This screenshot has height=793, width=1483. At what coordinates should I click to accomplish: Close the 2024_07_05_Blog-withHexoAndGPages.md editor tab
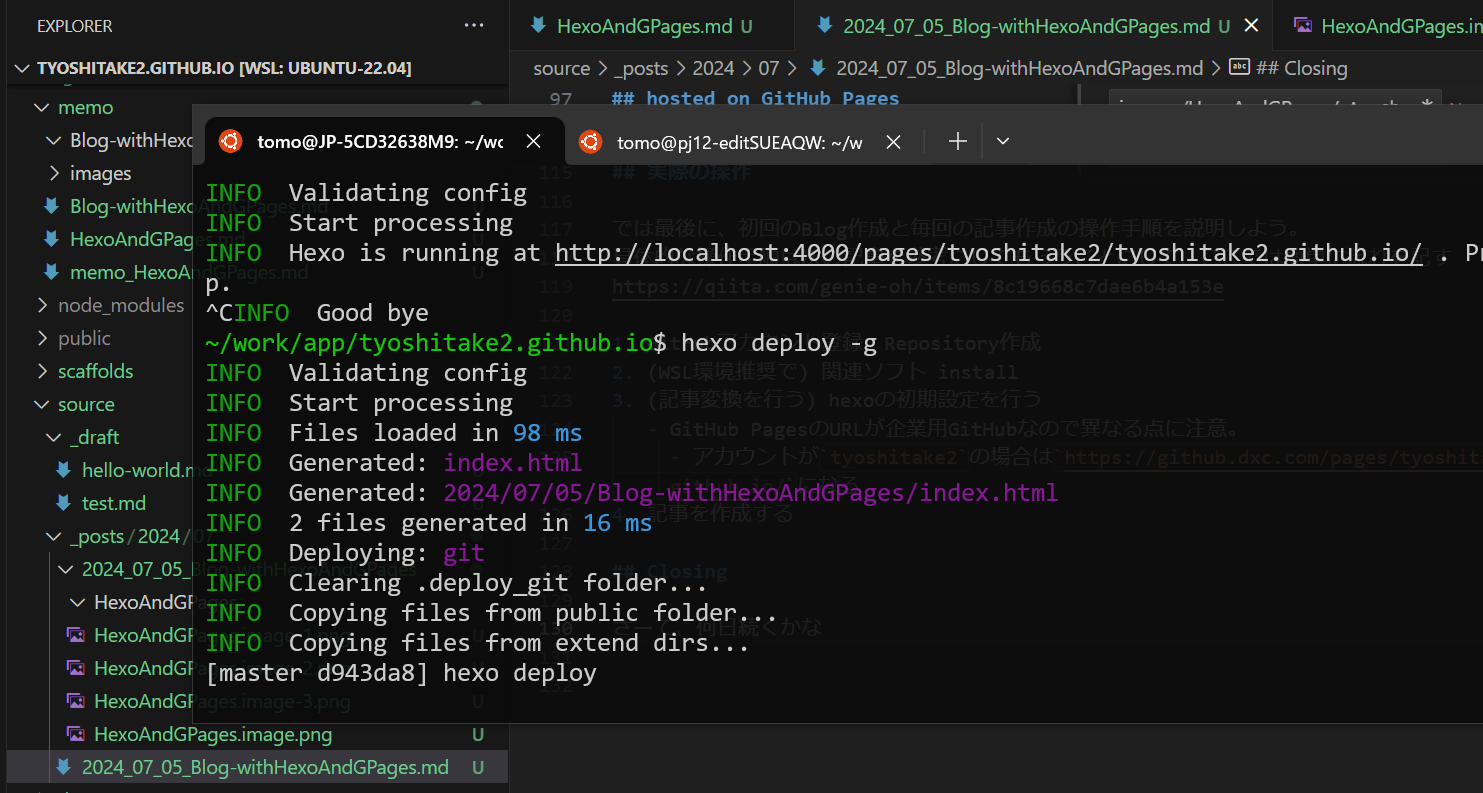[1251, 26]
